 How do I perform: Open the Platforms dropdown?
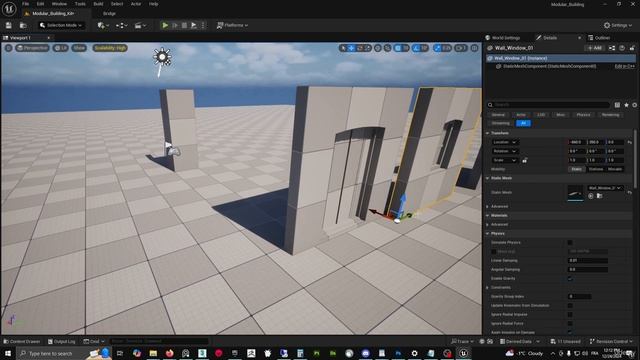click(232, 25)
